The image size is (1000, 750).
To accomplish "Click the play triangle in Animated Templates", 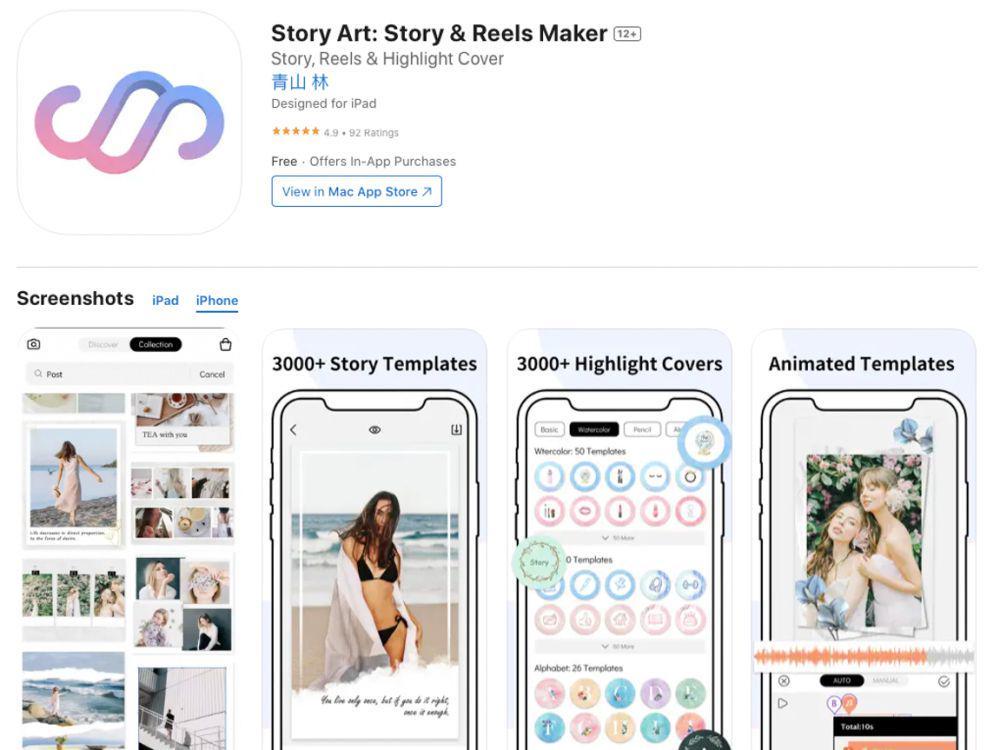I will pyautogui.click(x=783, y=703).
